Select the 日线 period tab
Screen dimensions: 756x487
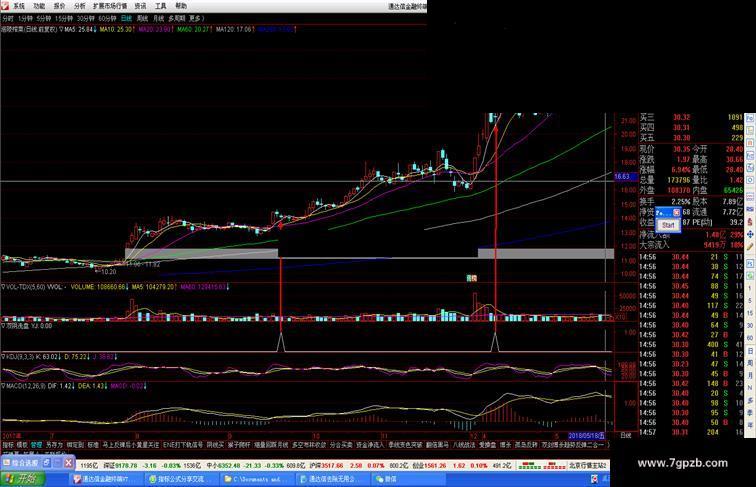[x=126, y=18]
